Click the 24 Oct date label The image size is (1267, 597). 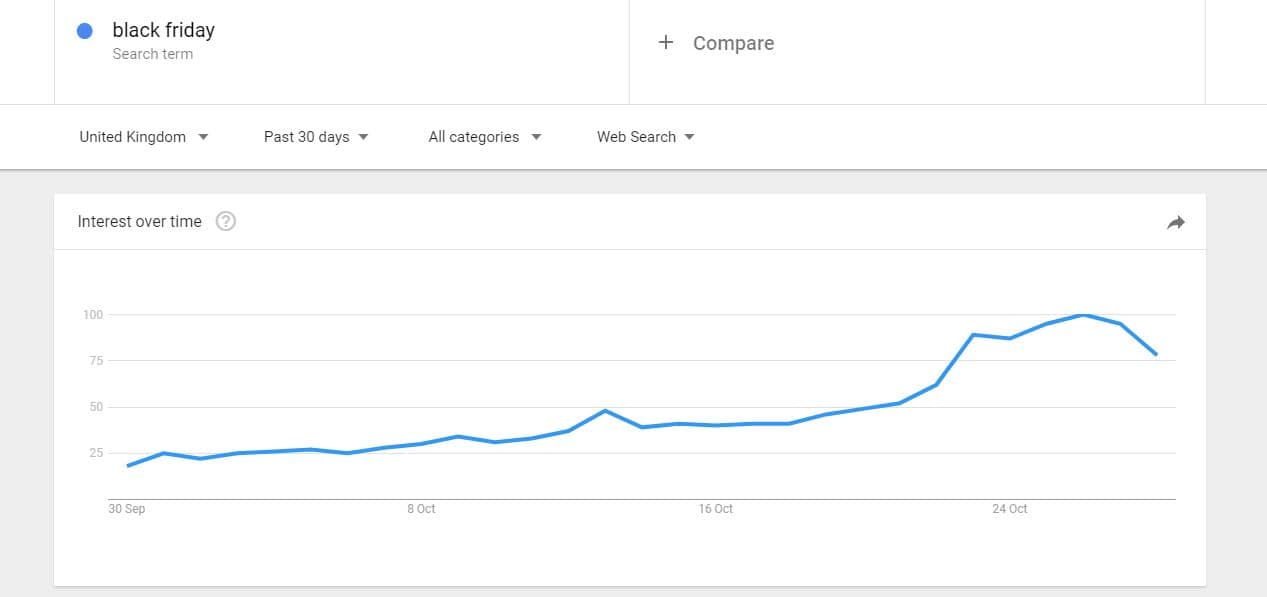[x=1010, y=509]
